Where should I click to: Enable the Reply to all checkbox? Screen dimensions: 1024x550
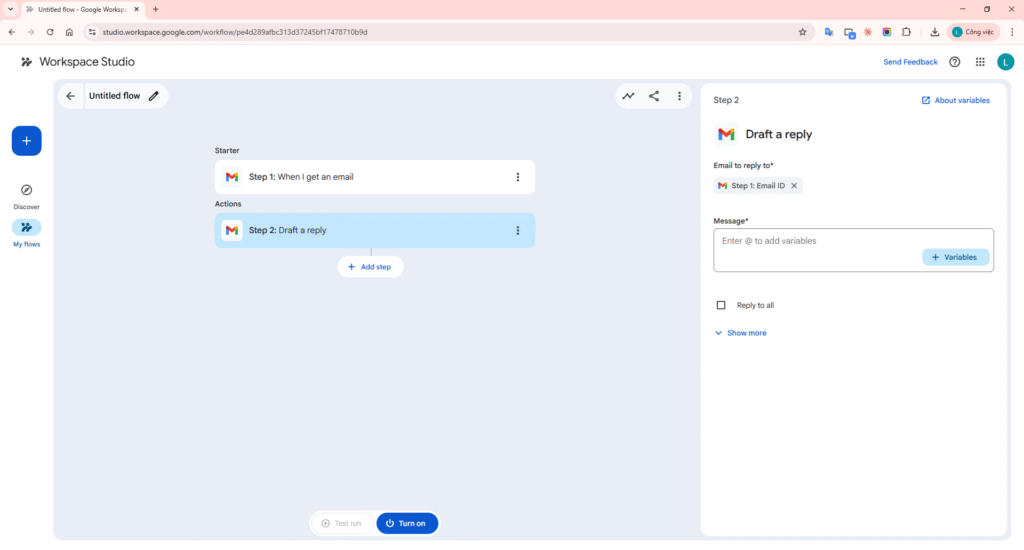pos(721,305)
